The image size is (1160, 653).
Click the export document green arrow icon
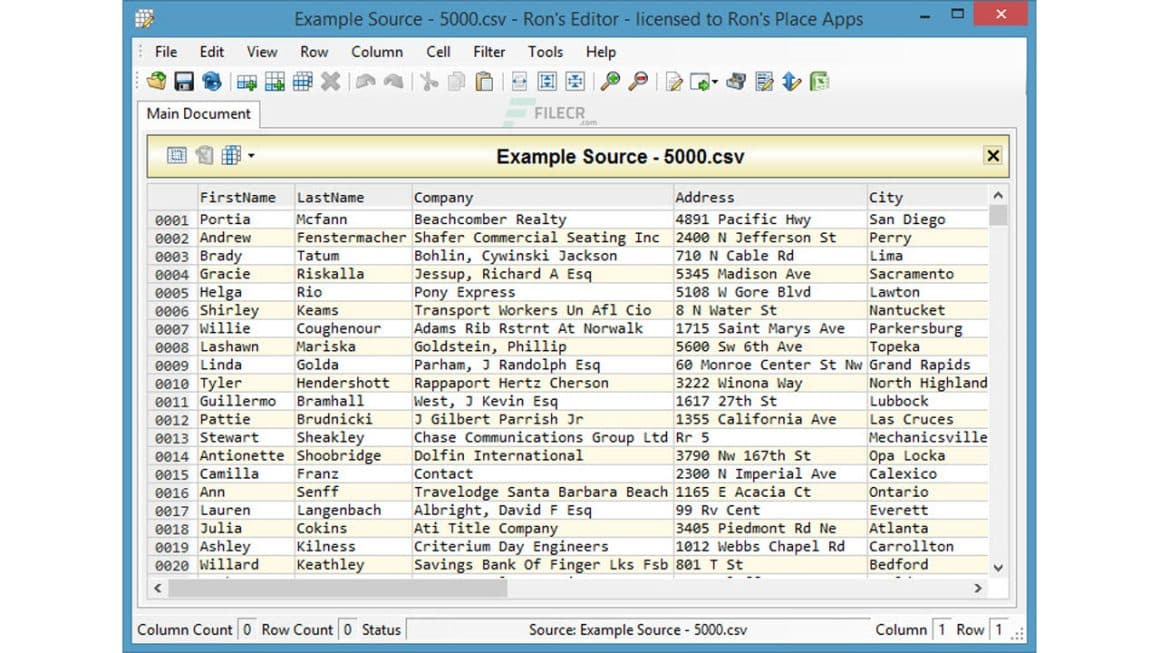pyautogui.click(x=699, y=81)
